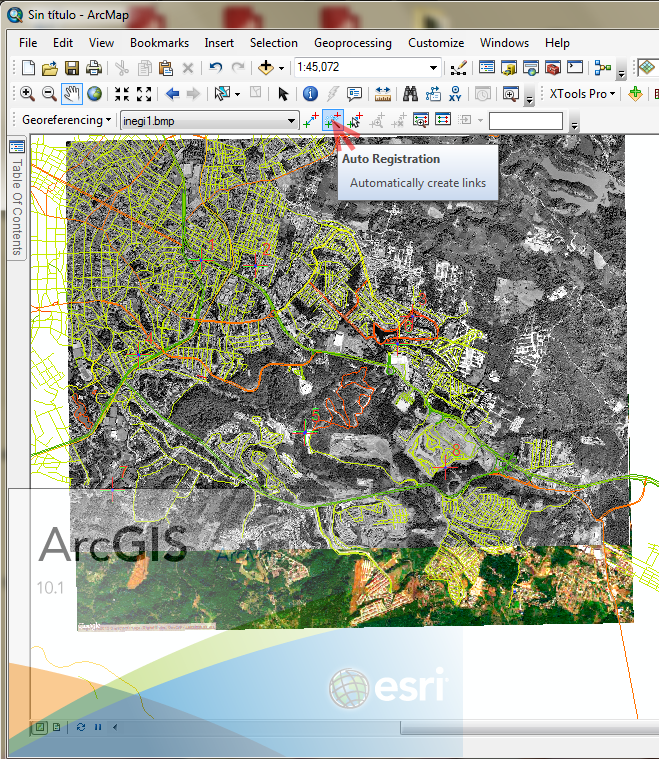Image resolution: width=659 pixels, height=759 pixels.
Task: Select the Zoom In tool
Action: point(27,94)
